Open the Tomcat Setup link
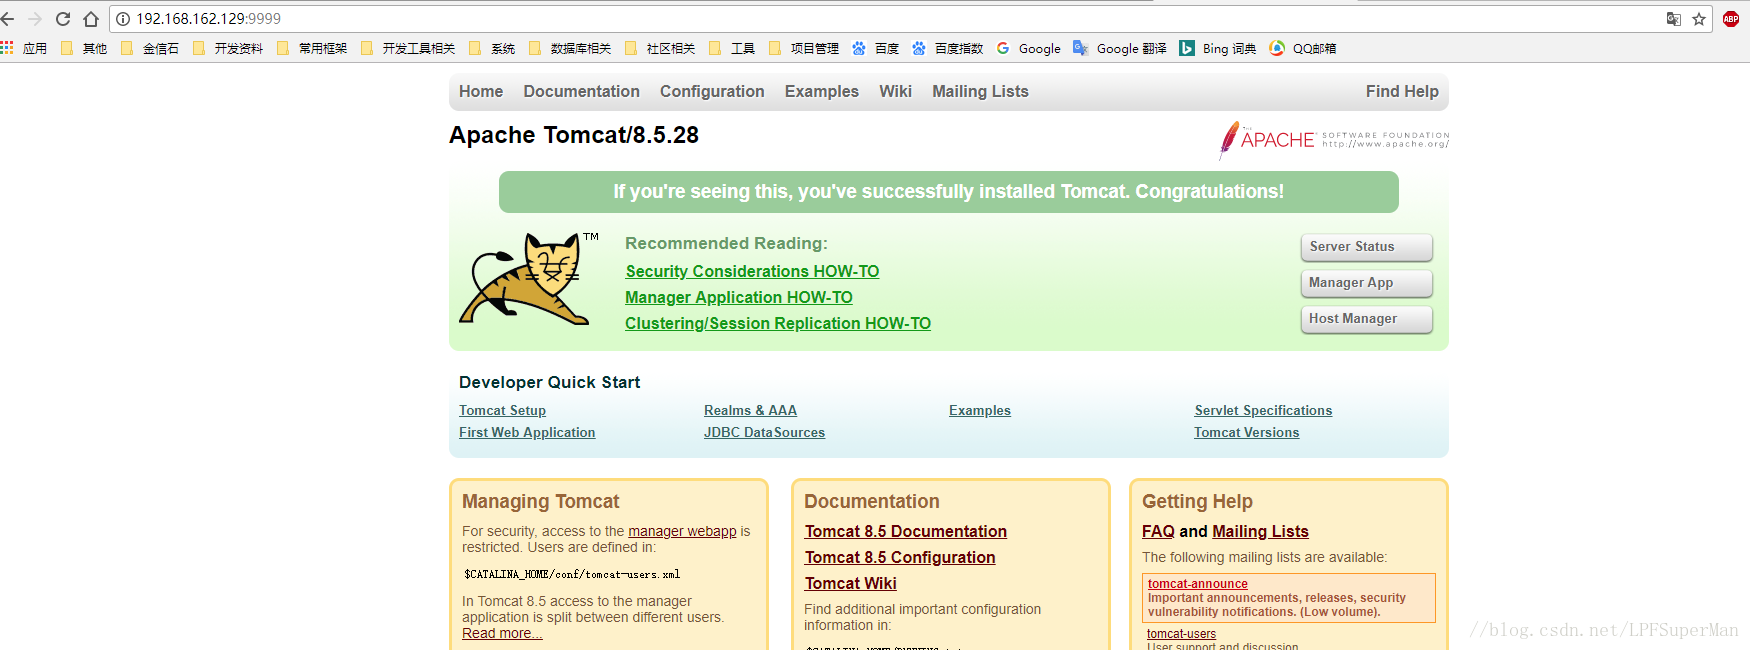This screenshot has width=1750, height=650. [x=502, y=410]
